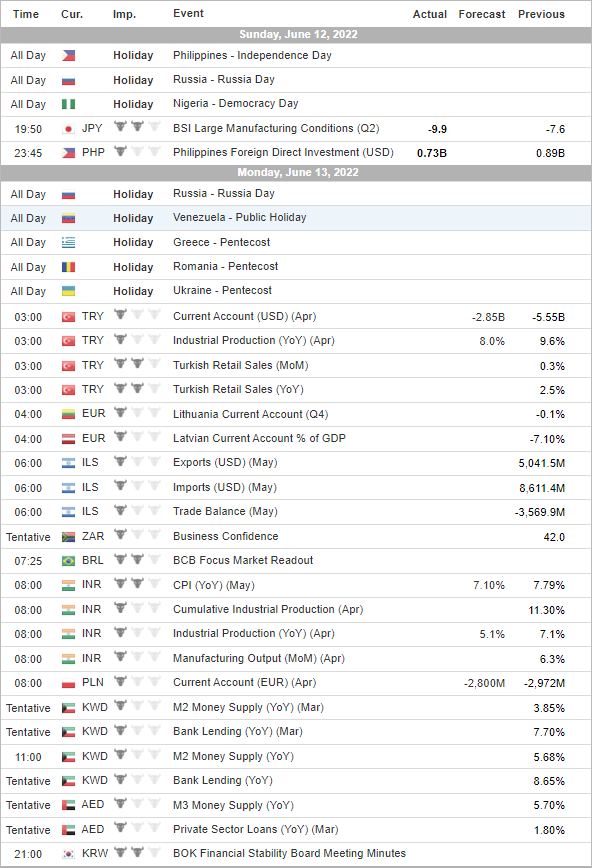Click the Actual column header
The image size is (595, 868).
(430, 14)
